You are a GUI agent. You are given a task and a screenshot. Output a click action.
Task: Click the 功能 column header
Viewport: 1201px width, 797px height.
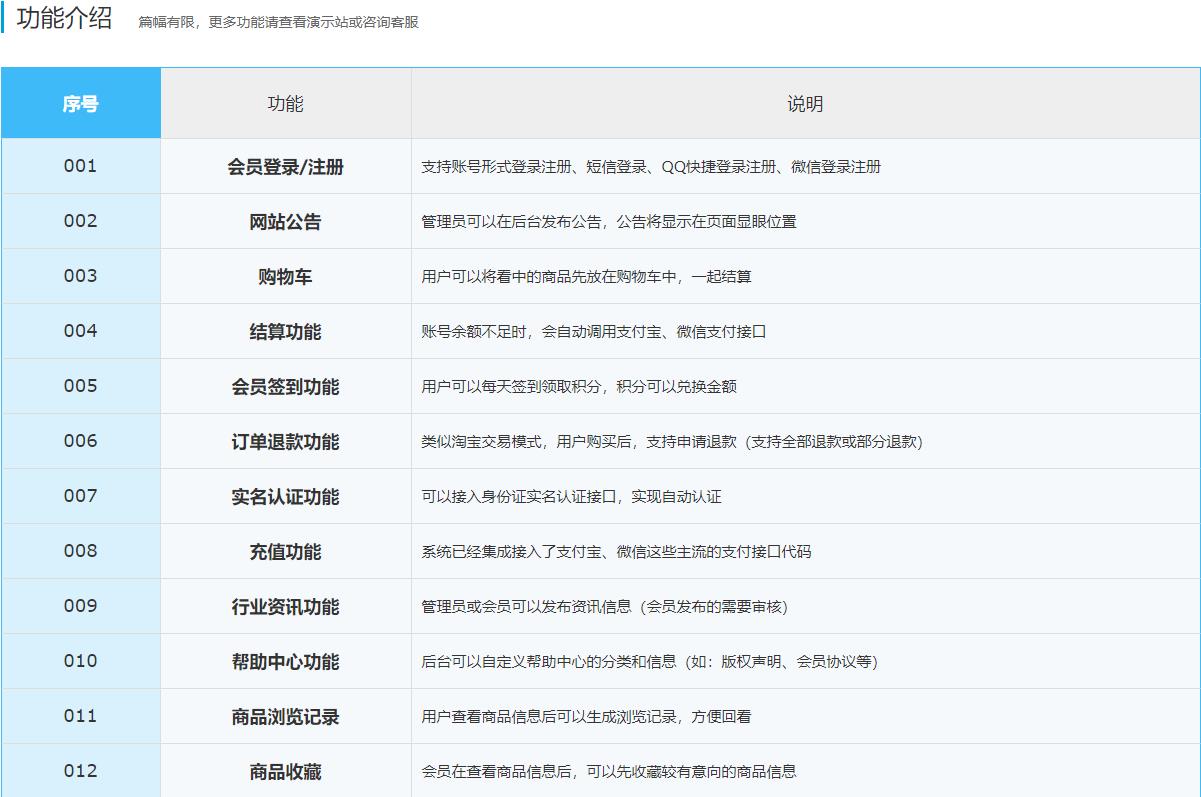coord(286,103)
